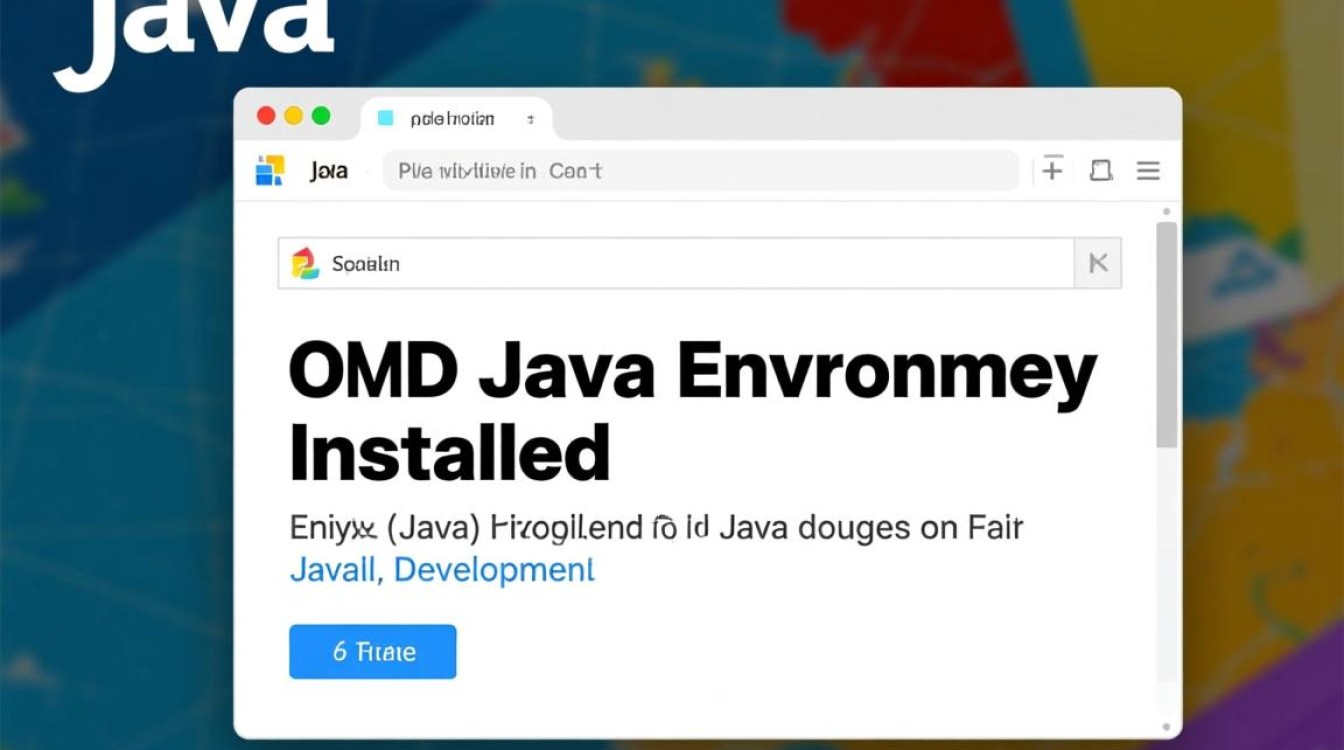
Task: Click the window switcher icon beside the menu
Action: [x=1101, y=170]
